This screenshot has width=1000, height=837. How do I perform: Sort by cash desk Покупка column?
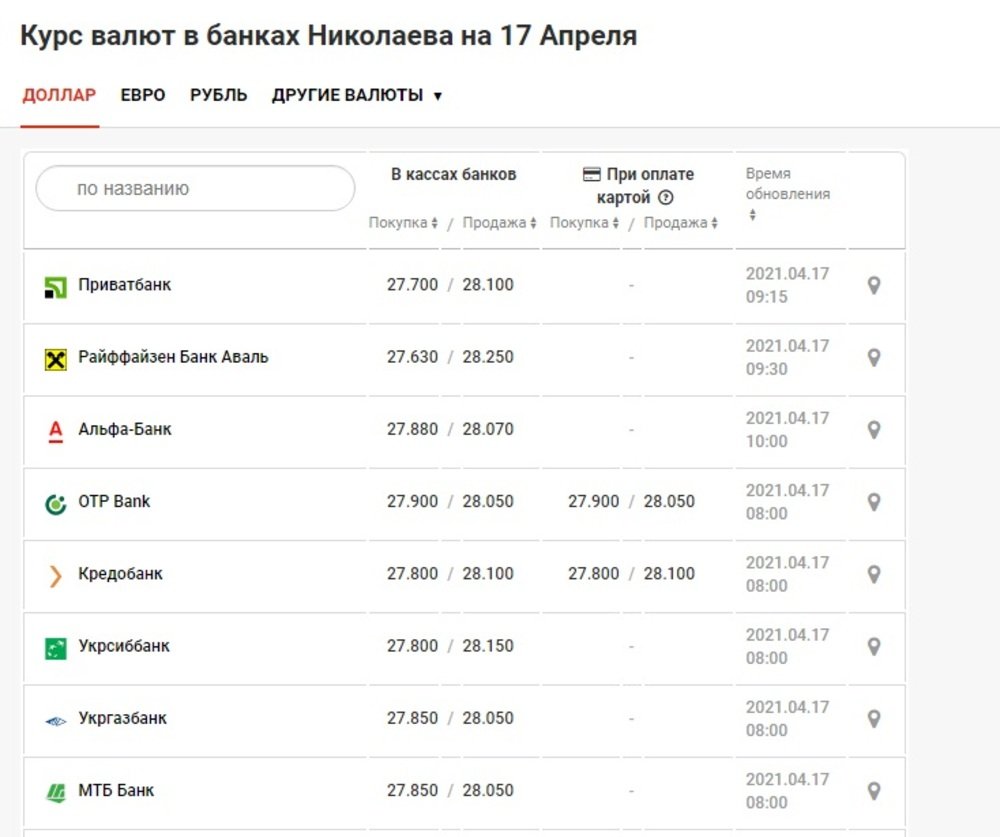tap(403, 223)
